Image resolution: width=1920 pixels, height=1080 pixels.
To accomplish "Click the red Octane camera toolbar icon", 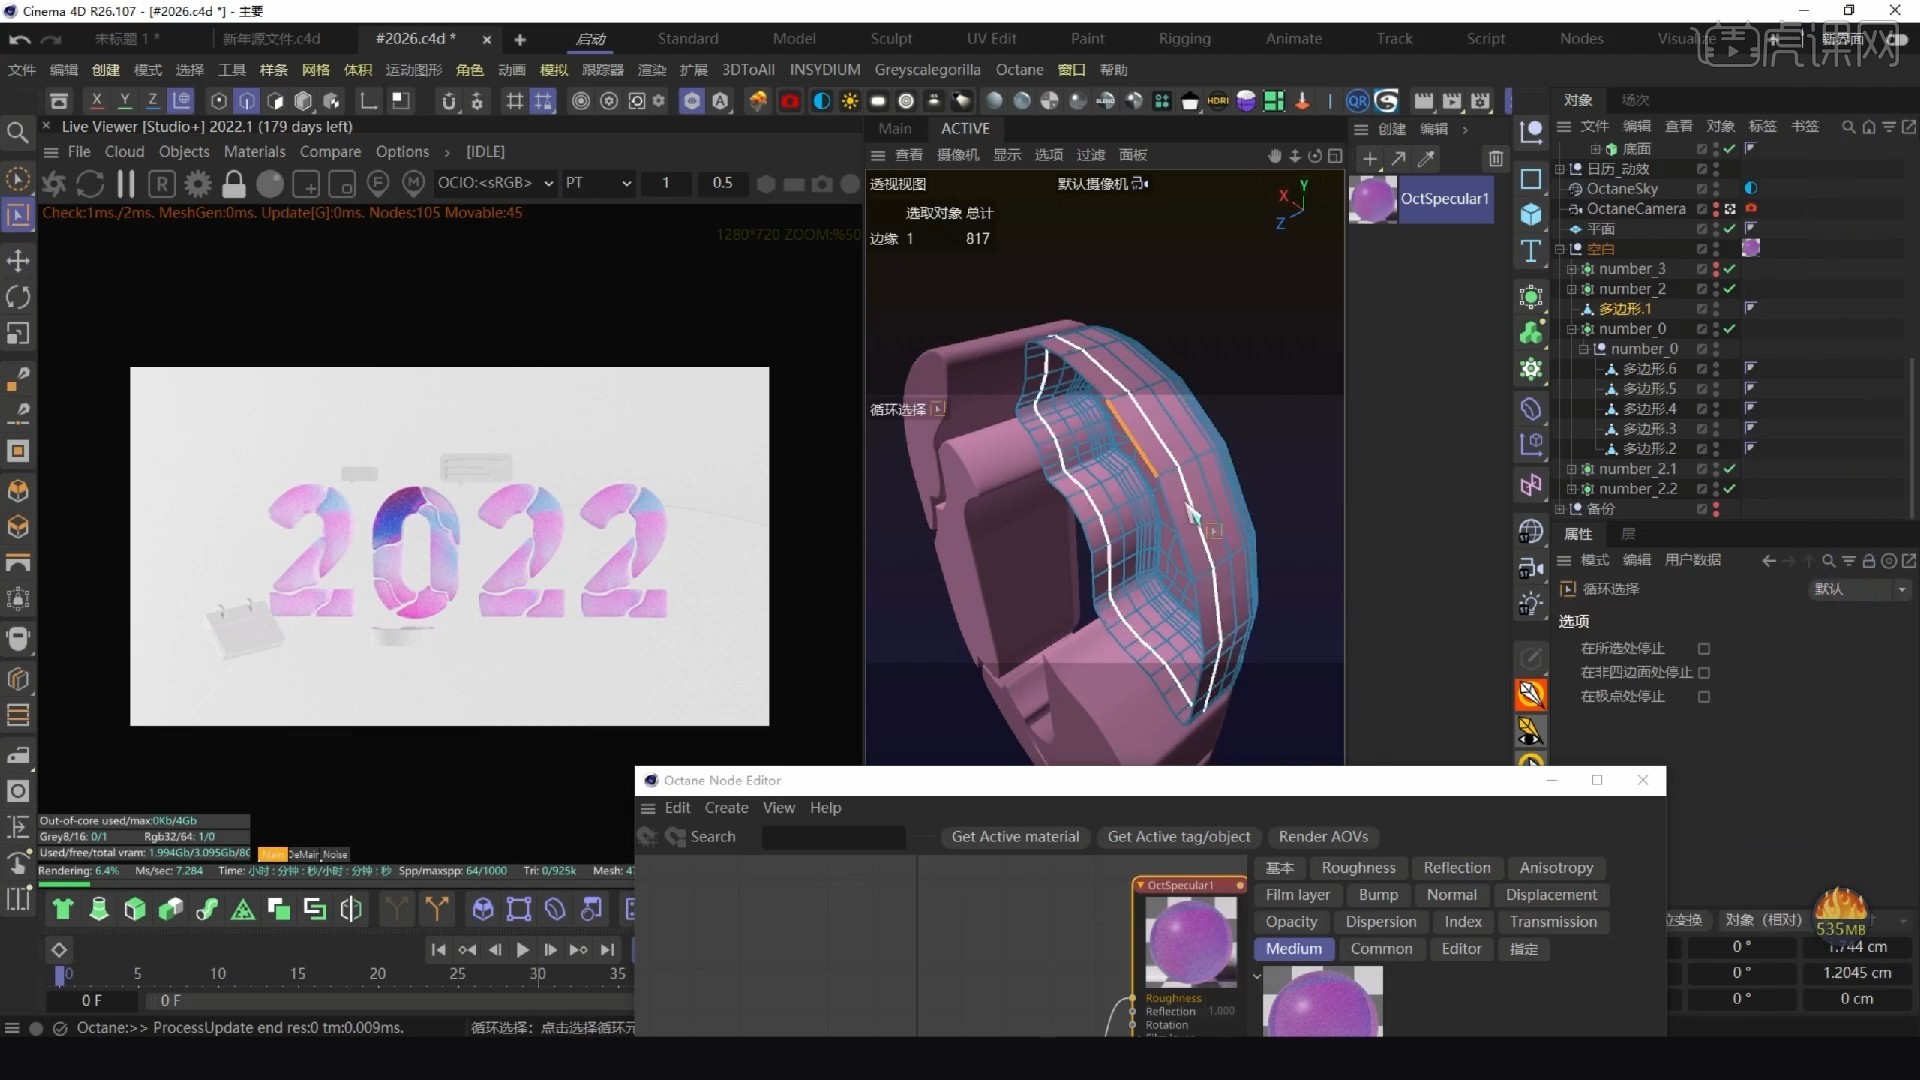I will click(790, 101).
